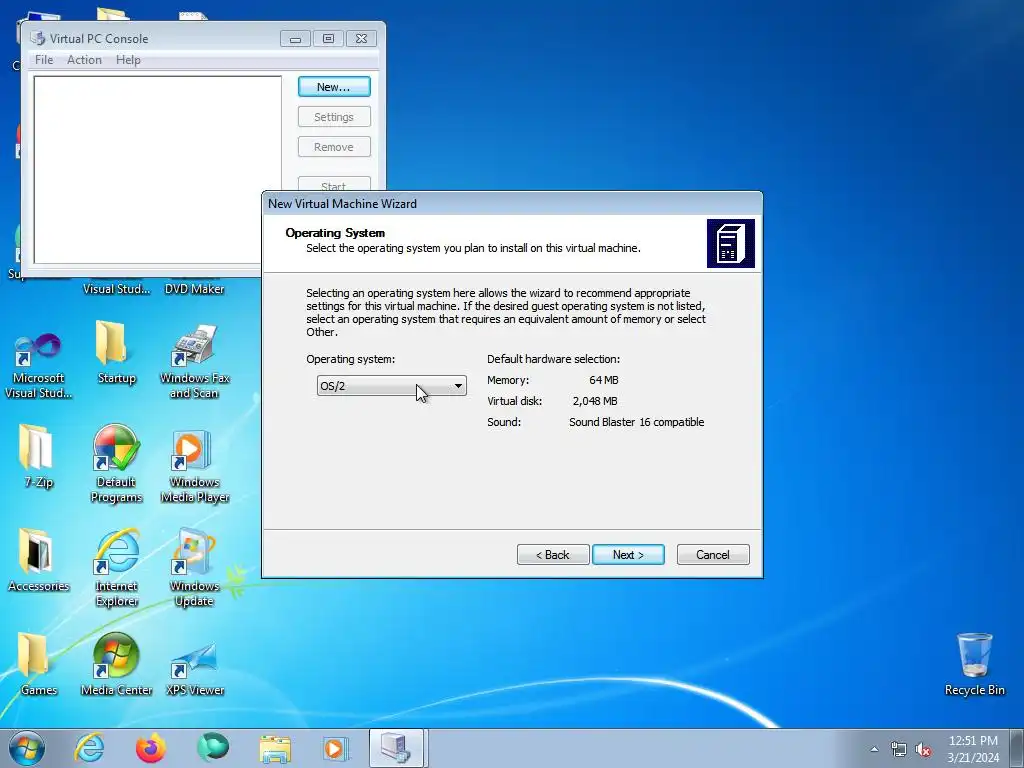
Task: Open the Action menu in Virtual PC Console
Action: point(84,59)
